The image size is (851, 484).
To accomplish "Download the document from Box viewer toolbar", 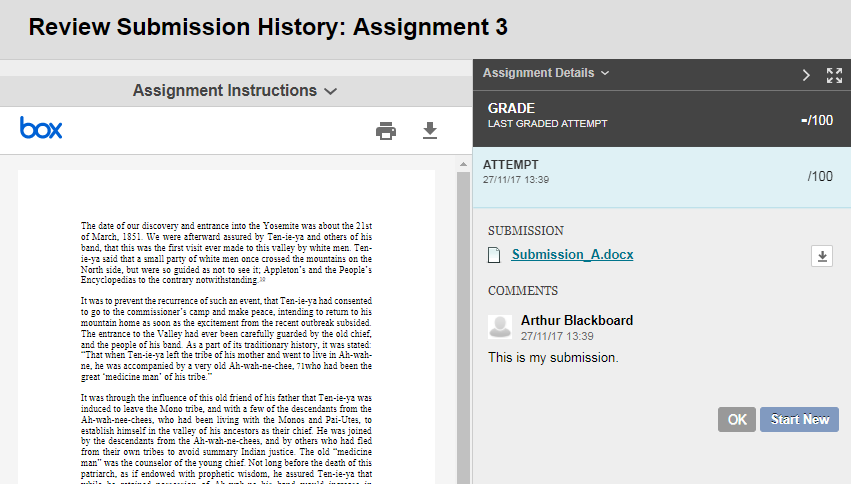I will pos(430,131).
